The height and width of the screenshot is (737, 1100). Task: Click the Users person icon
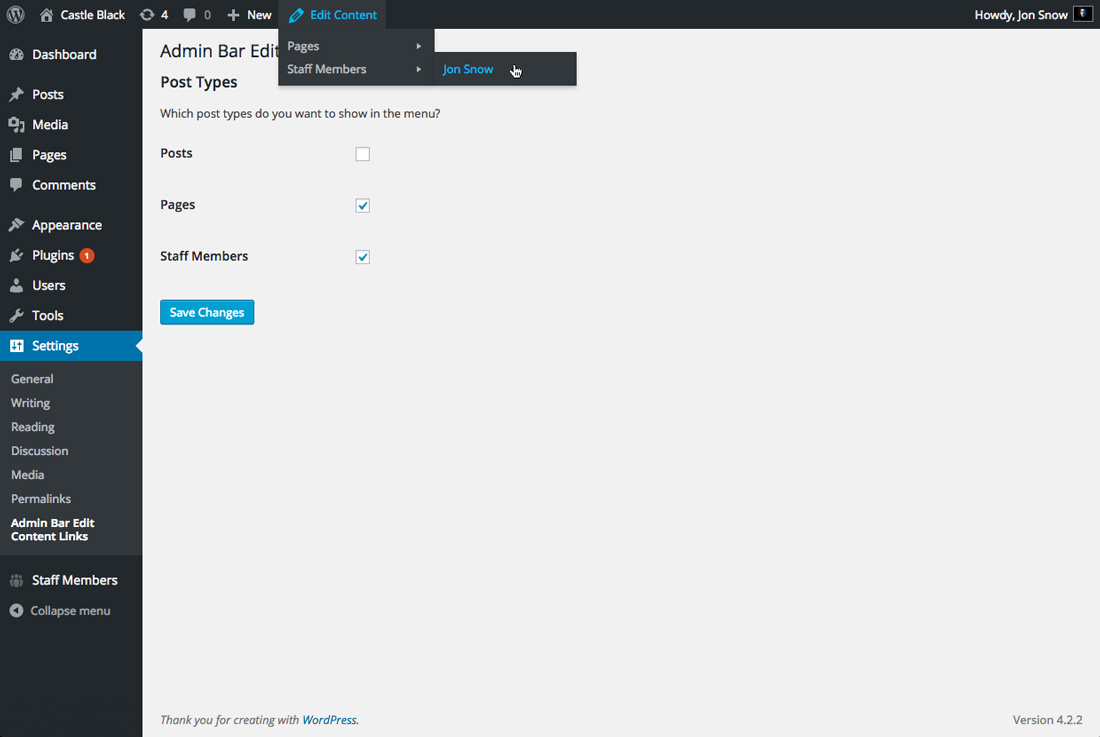pos(17,285)
